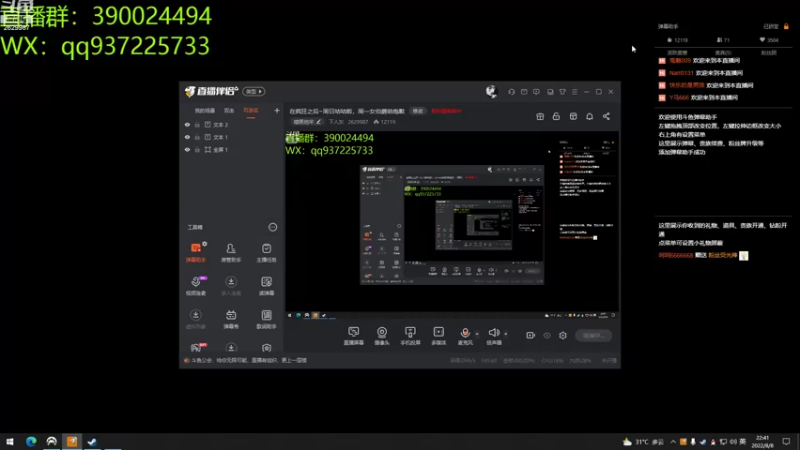Toggle the lock on the danmaku helper panel
The image size is (800, 450).
[786, 26]
